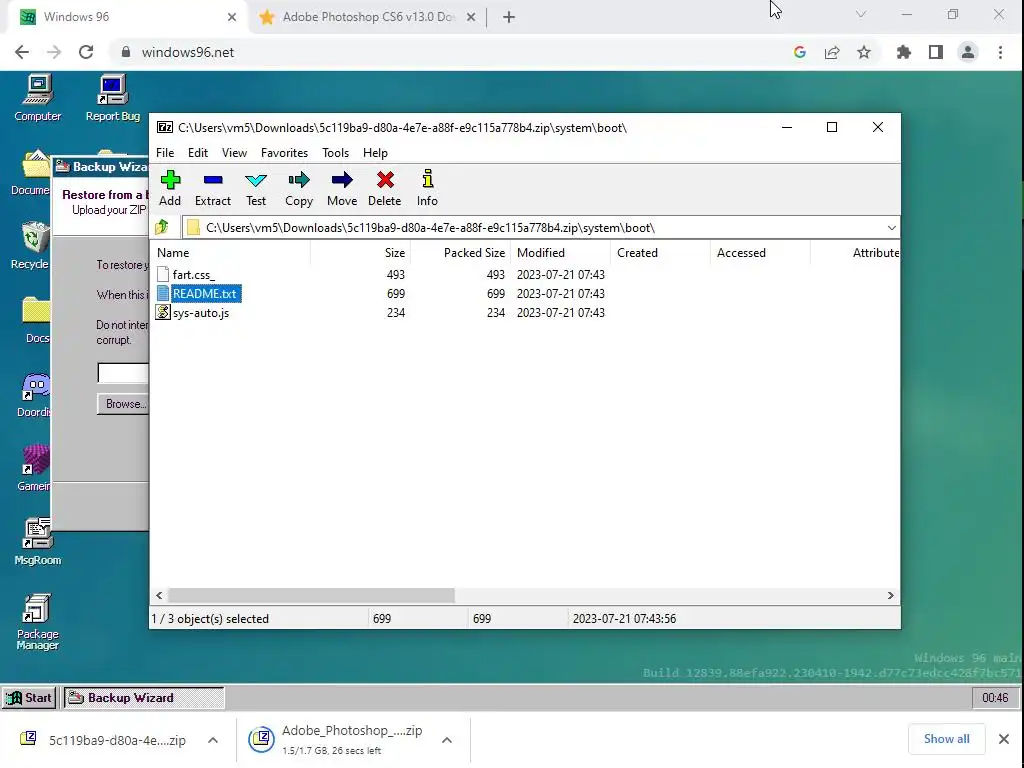Go back in browser history
The height and width of the screenshot is (768, 1024).
22,52
